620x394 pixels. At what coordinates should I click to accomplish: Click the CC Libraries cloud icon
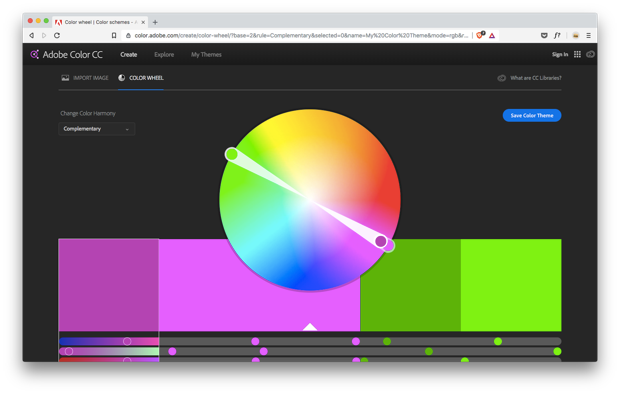501,78
